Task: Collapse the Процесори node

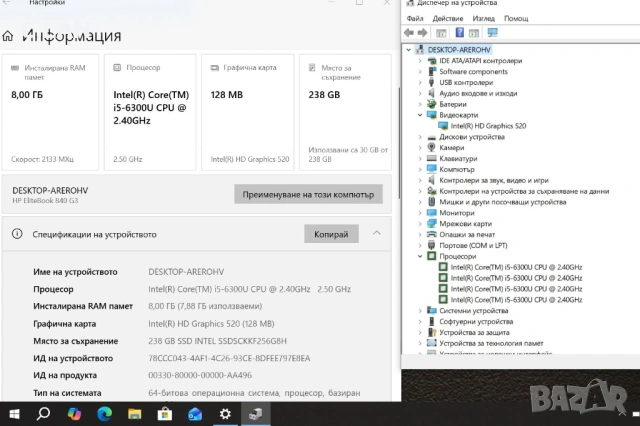Action: coord(420,256)
